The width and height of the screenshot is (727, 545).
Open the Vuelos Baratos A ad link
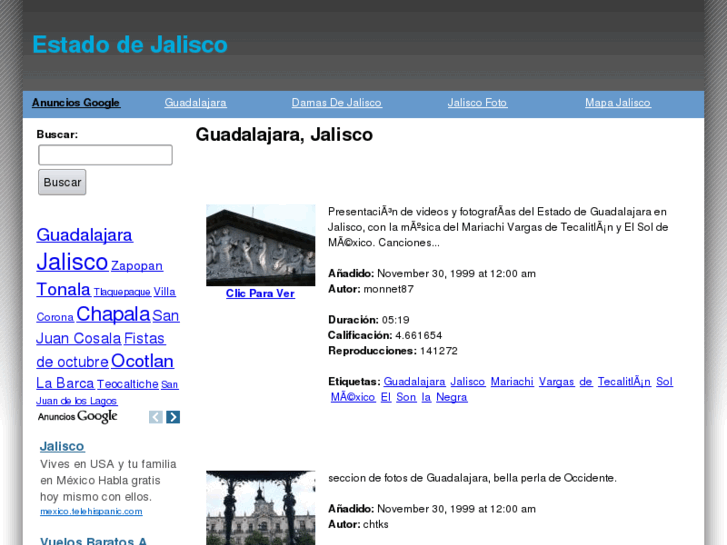tap(93, 541)
